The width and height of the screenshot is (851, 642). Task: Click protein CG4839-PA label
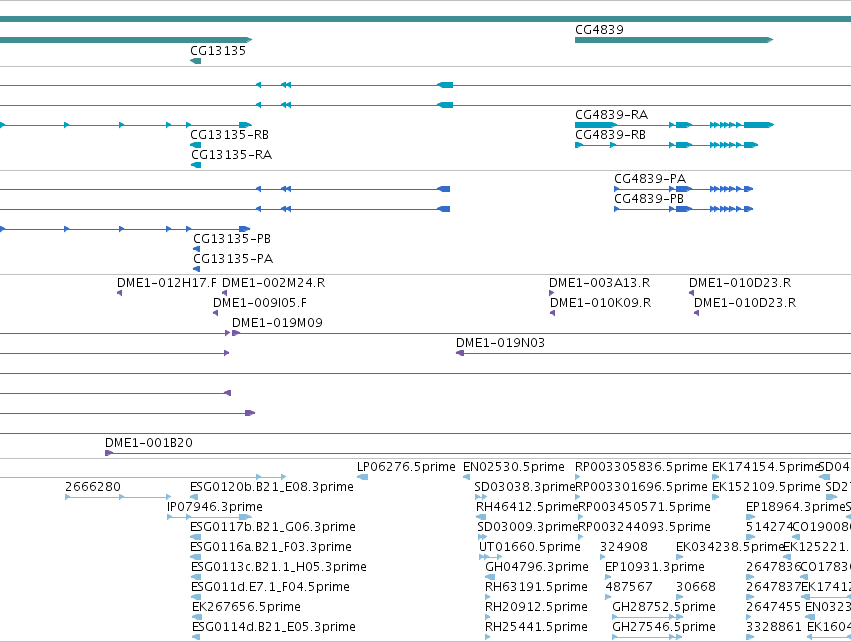coord(650,179)
